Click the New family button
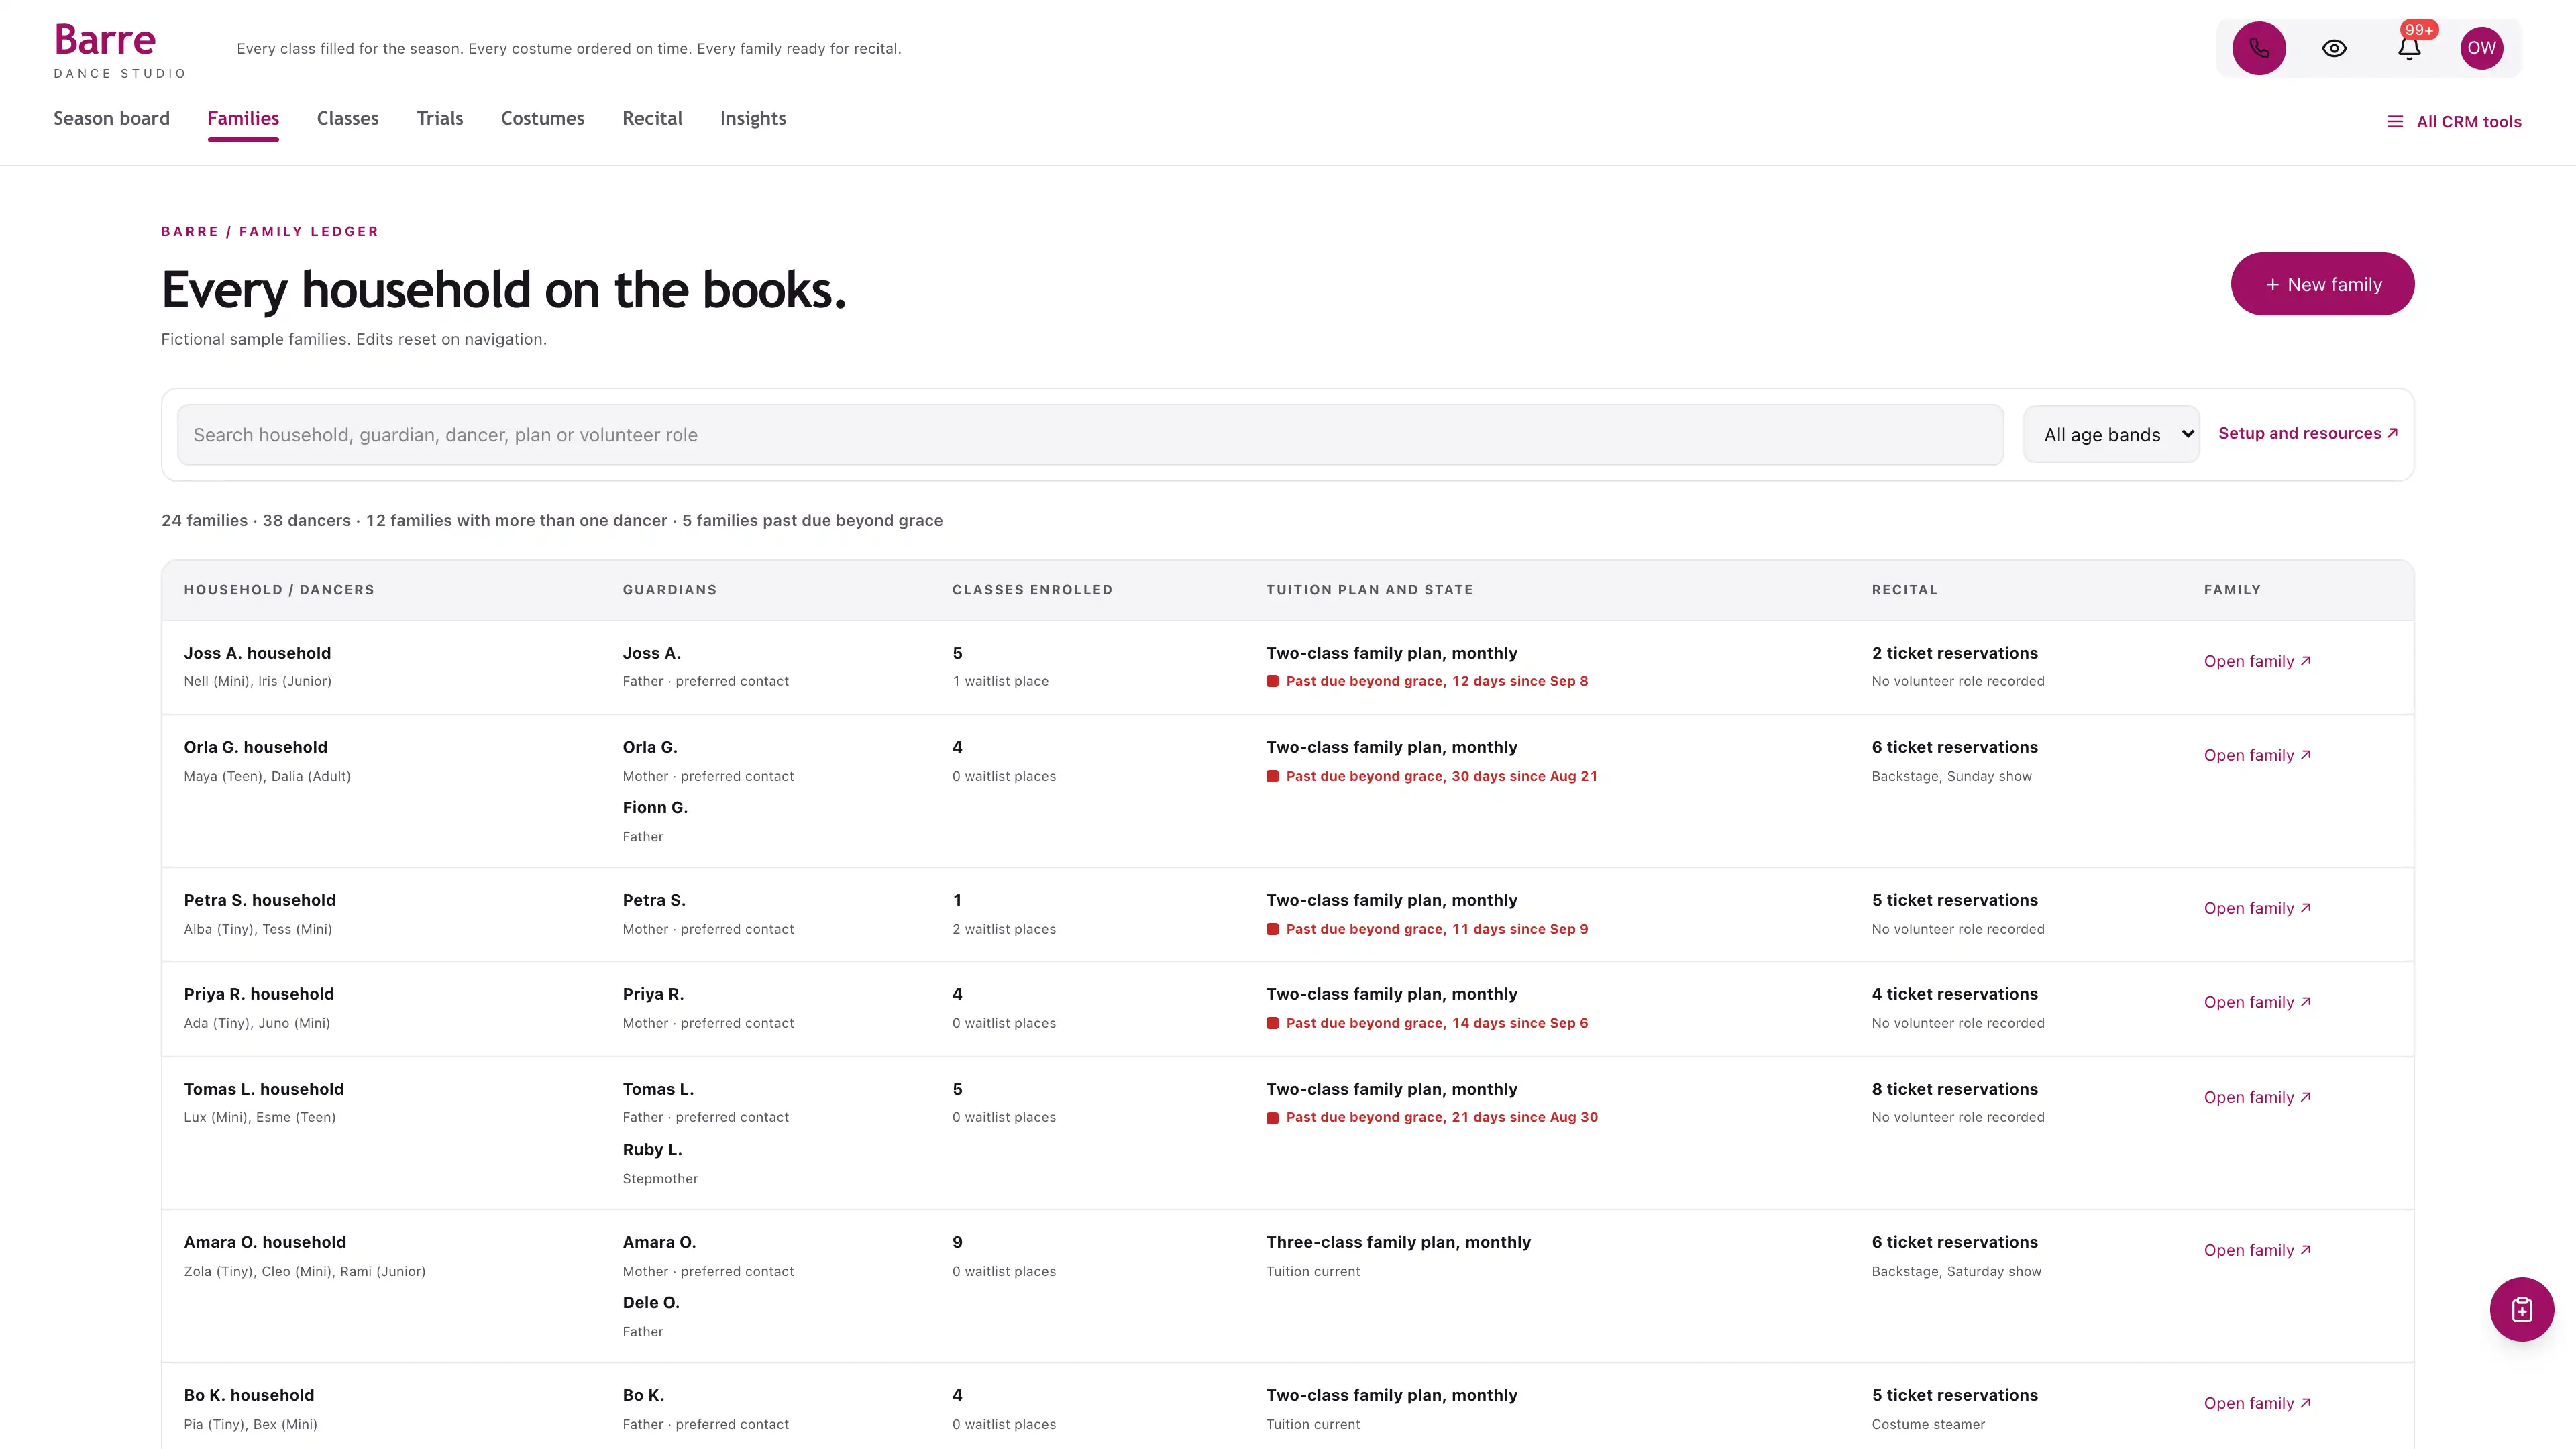The width and height of the screenshot is (2576, 1449). 2322,284
